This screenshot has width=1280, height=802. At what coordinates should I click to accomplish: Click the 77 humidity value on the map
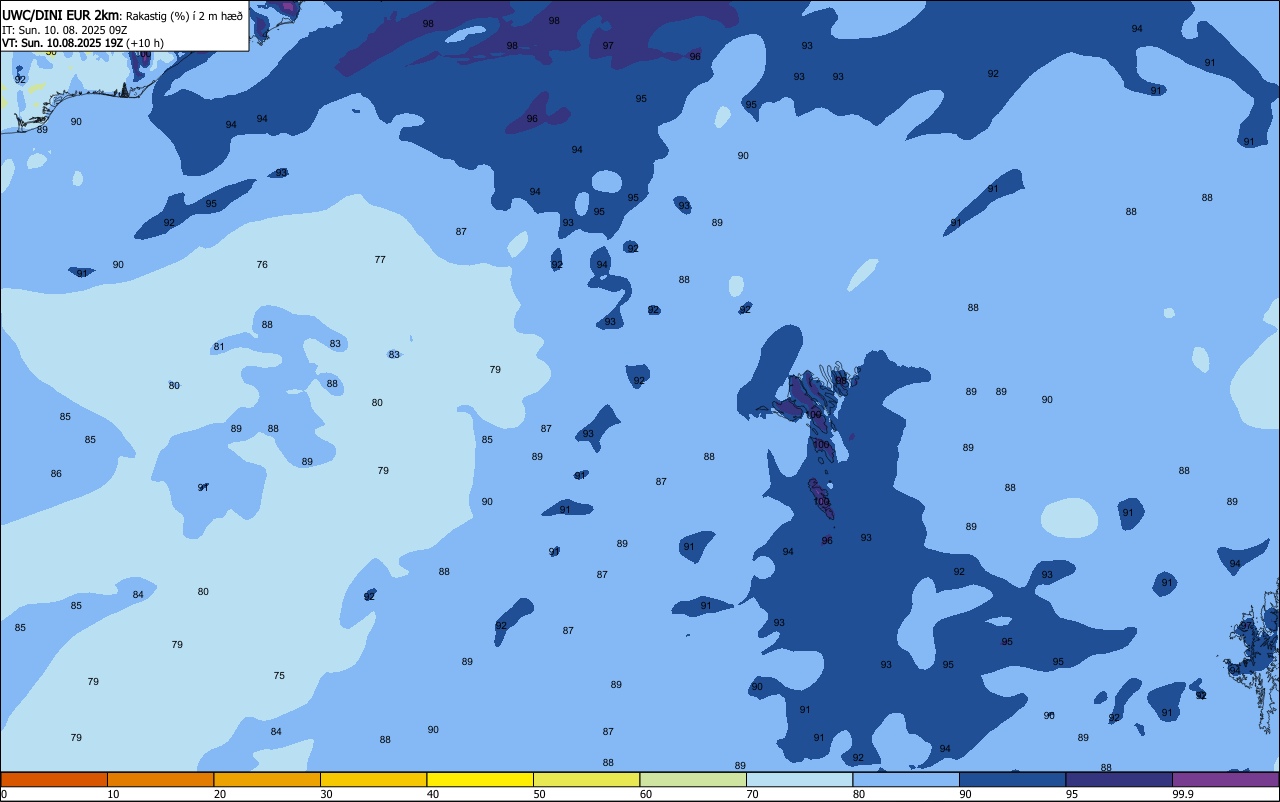(380, 260)
